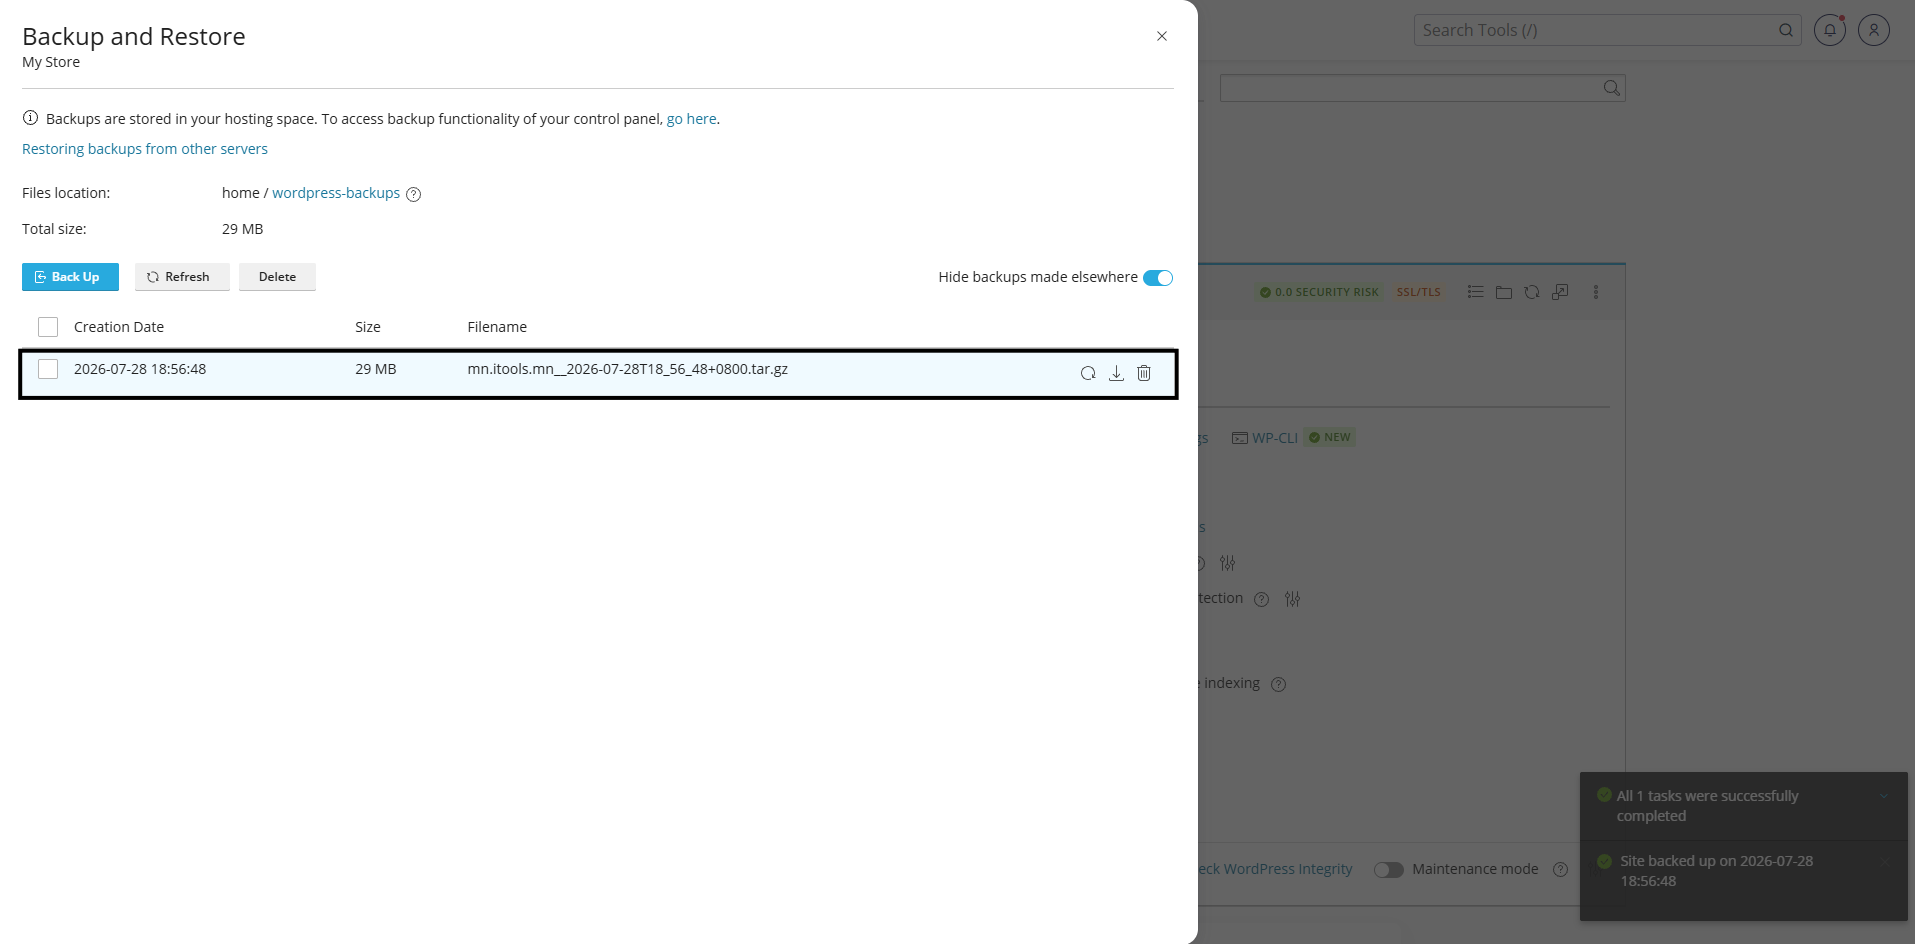Screen dimensions: 1915x944
Task: Click the circular arrows icon in the site toolbar
Action: 1531,292
